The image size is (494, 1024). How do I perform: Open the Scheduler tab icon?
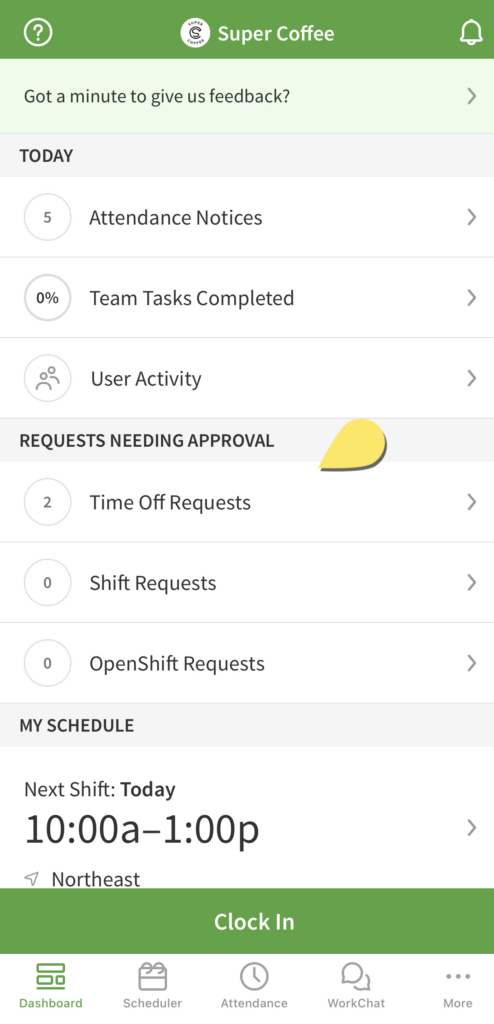(x=152, y=977)
